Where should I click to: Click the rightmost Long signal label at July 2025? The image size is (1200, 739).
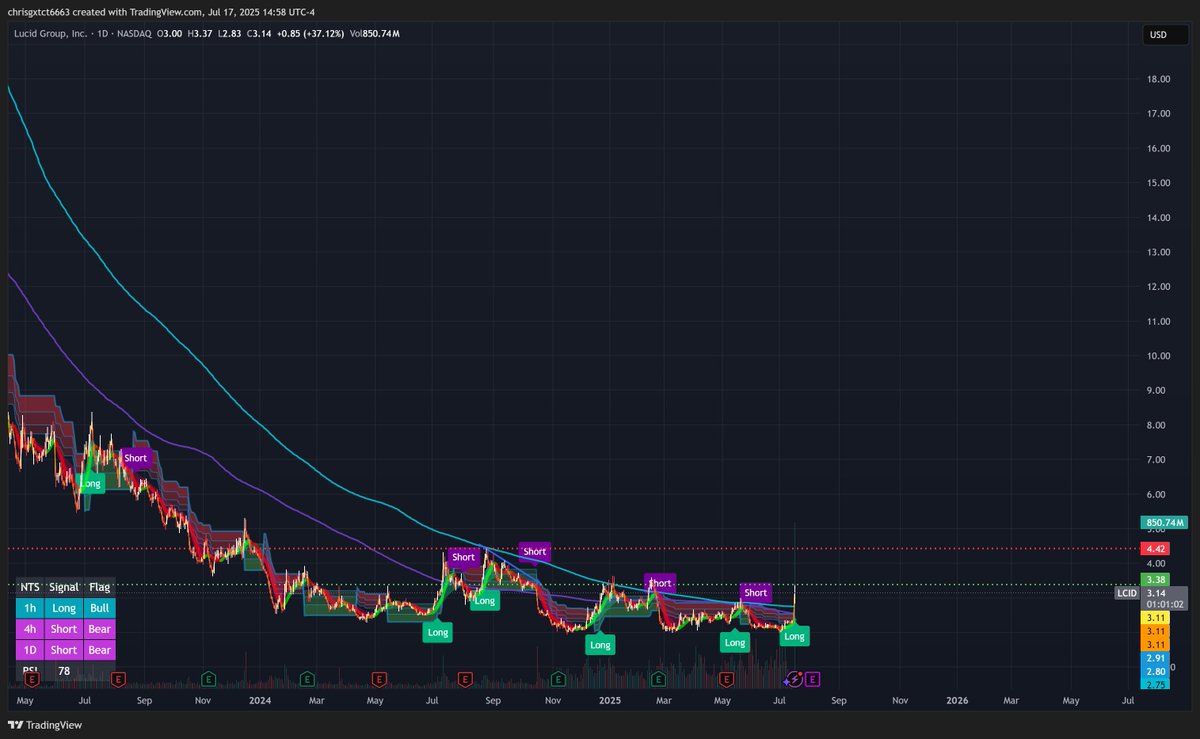point(794,636)
